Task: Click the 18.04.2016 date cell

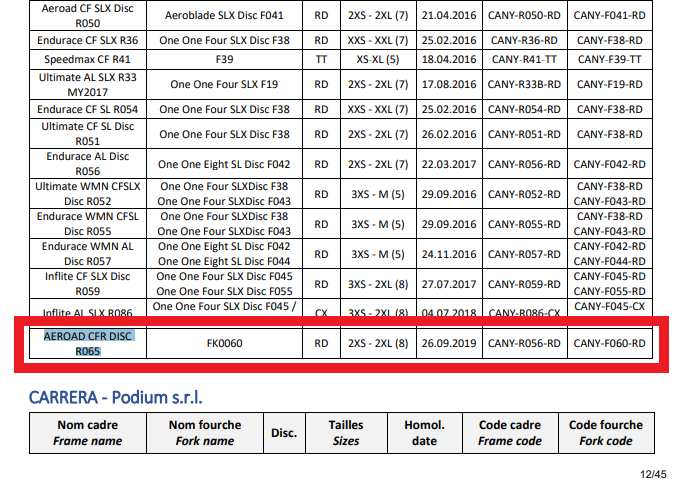Action: pos(449,59)
